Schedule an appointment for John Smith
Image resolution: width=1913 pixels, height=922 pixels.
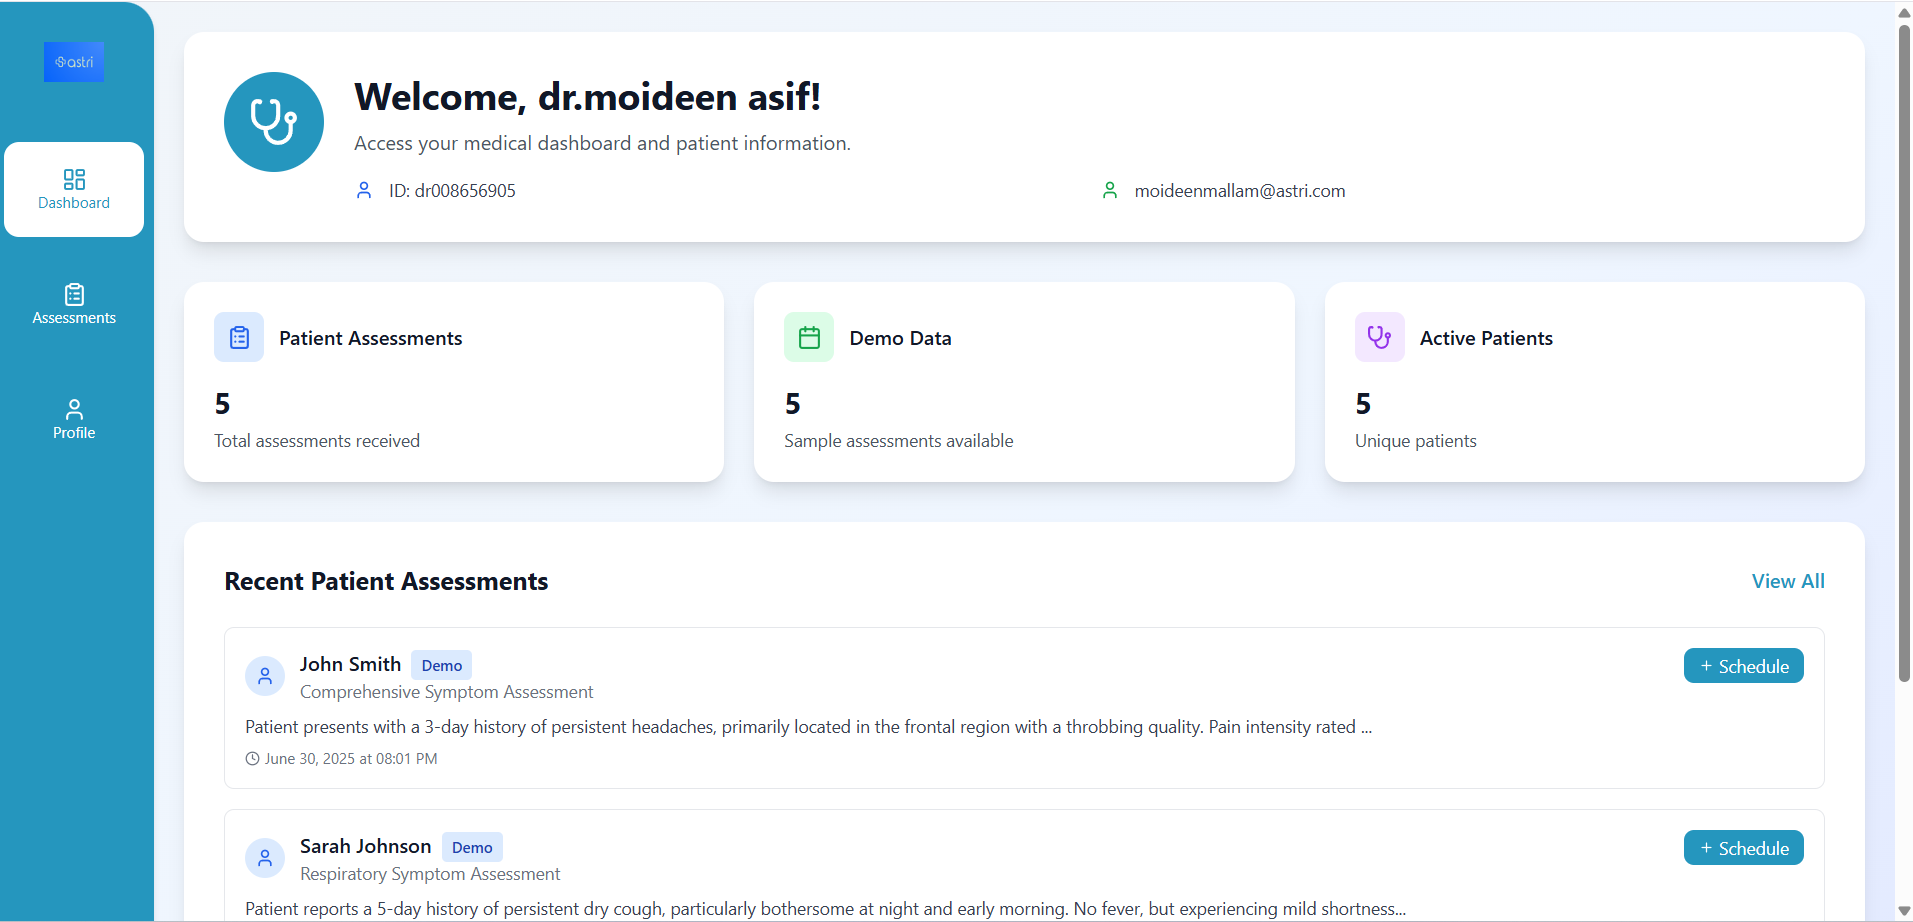pos(1744,666)
